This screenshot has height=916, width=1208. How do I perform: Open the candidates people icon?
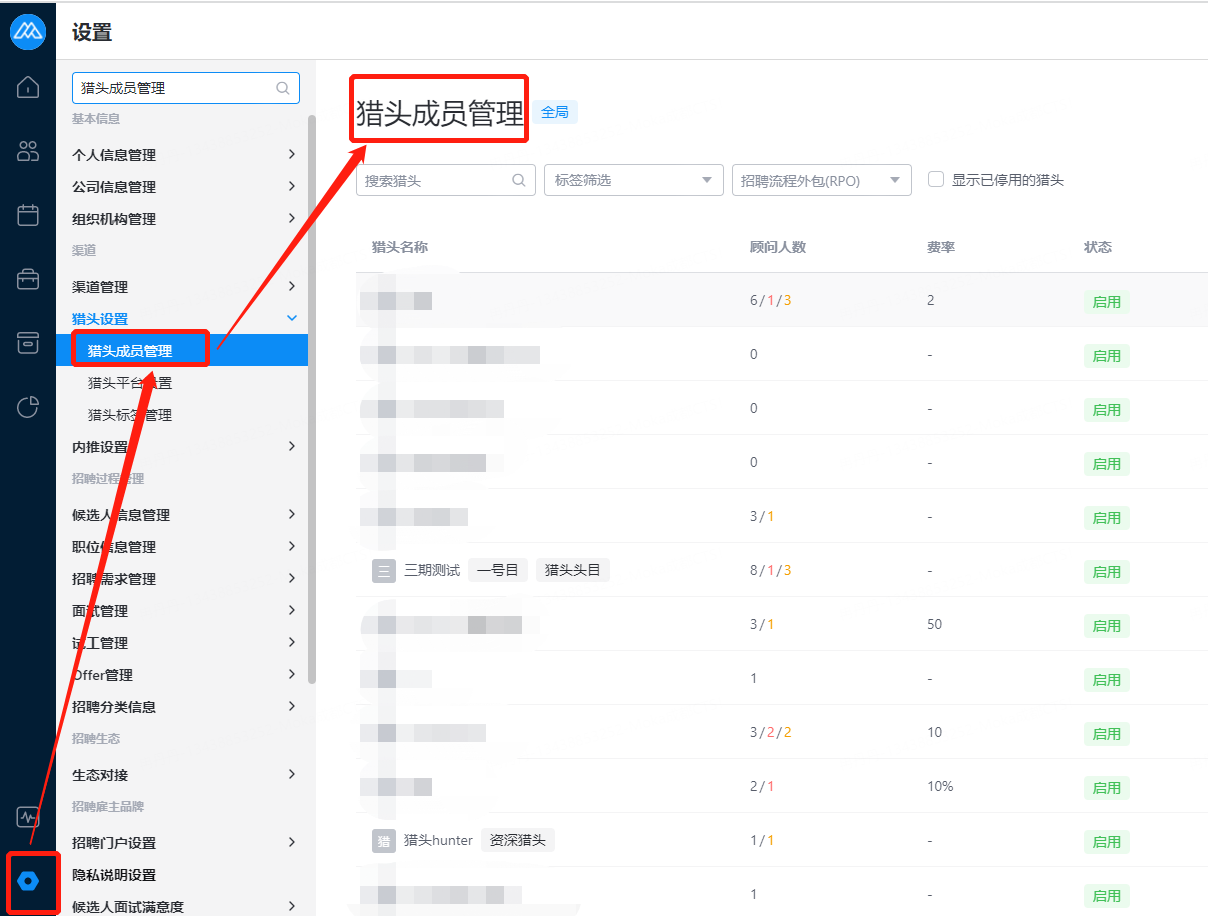(28, 151)
